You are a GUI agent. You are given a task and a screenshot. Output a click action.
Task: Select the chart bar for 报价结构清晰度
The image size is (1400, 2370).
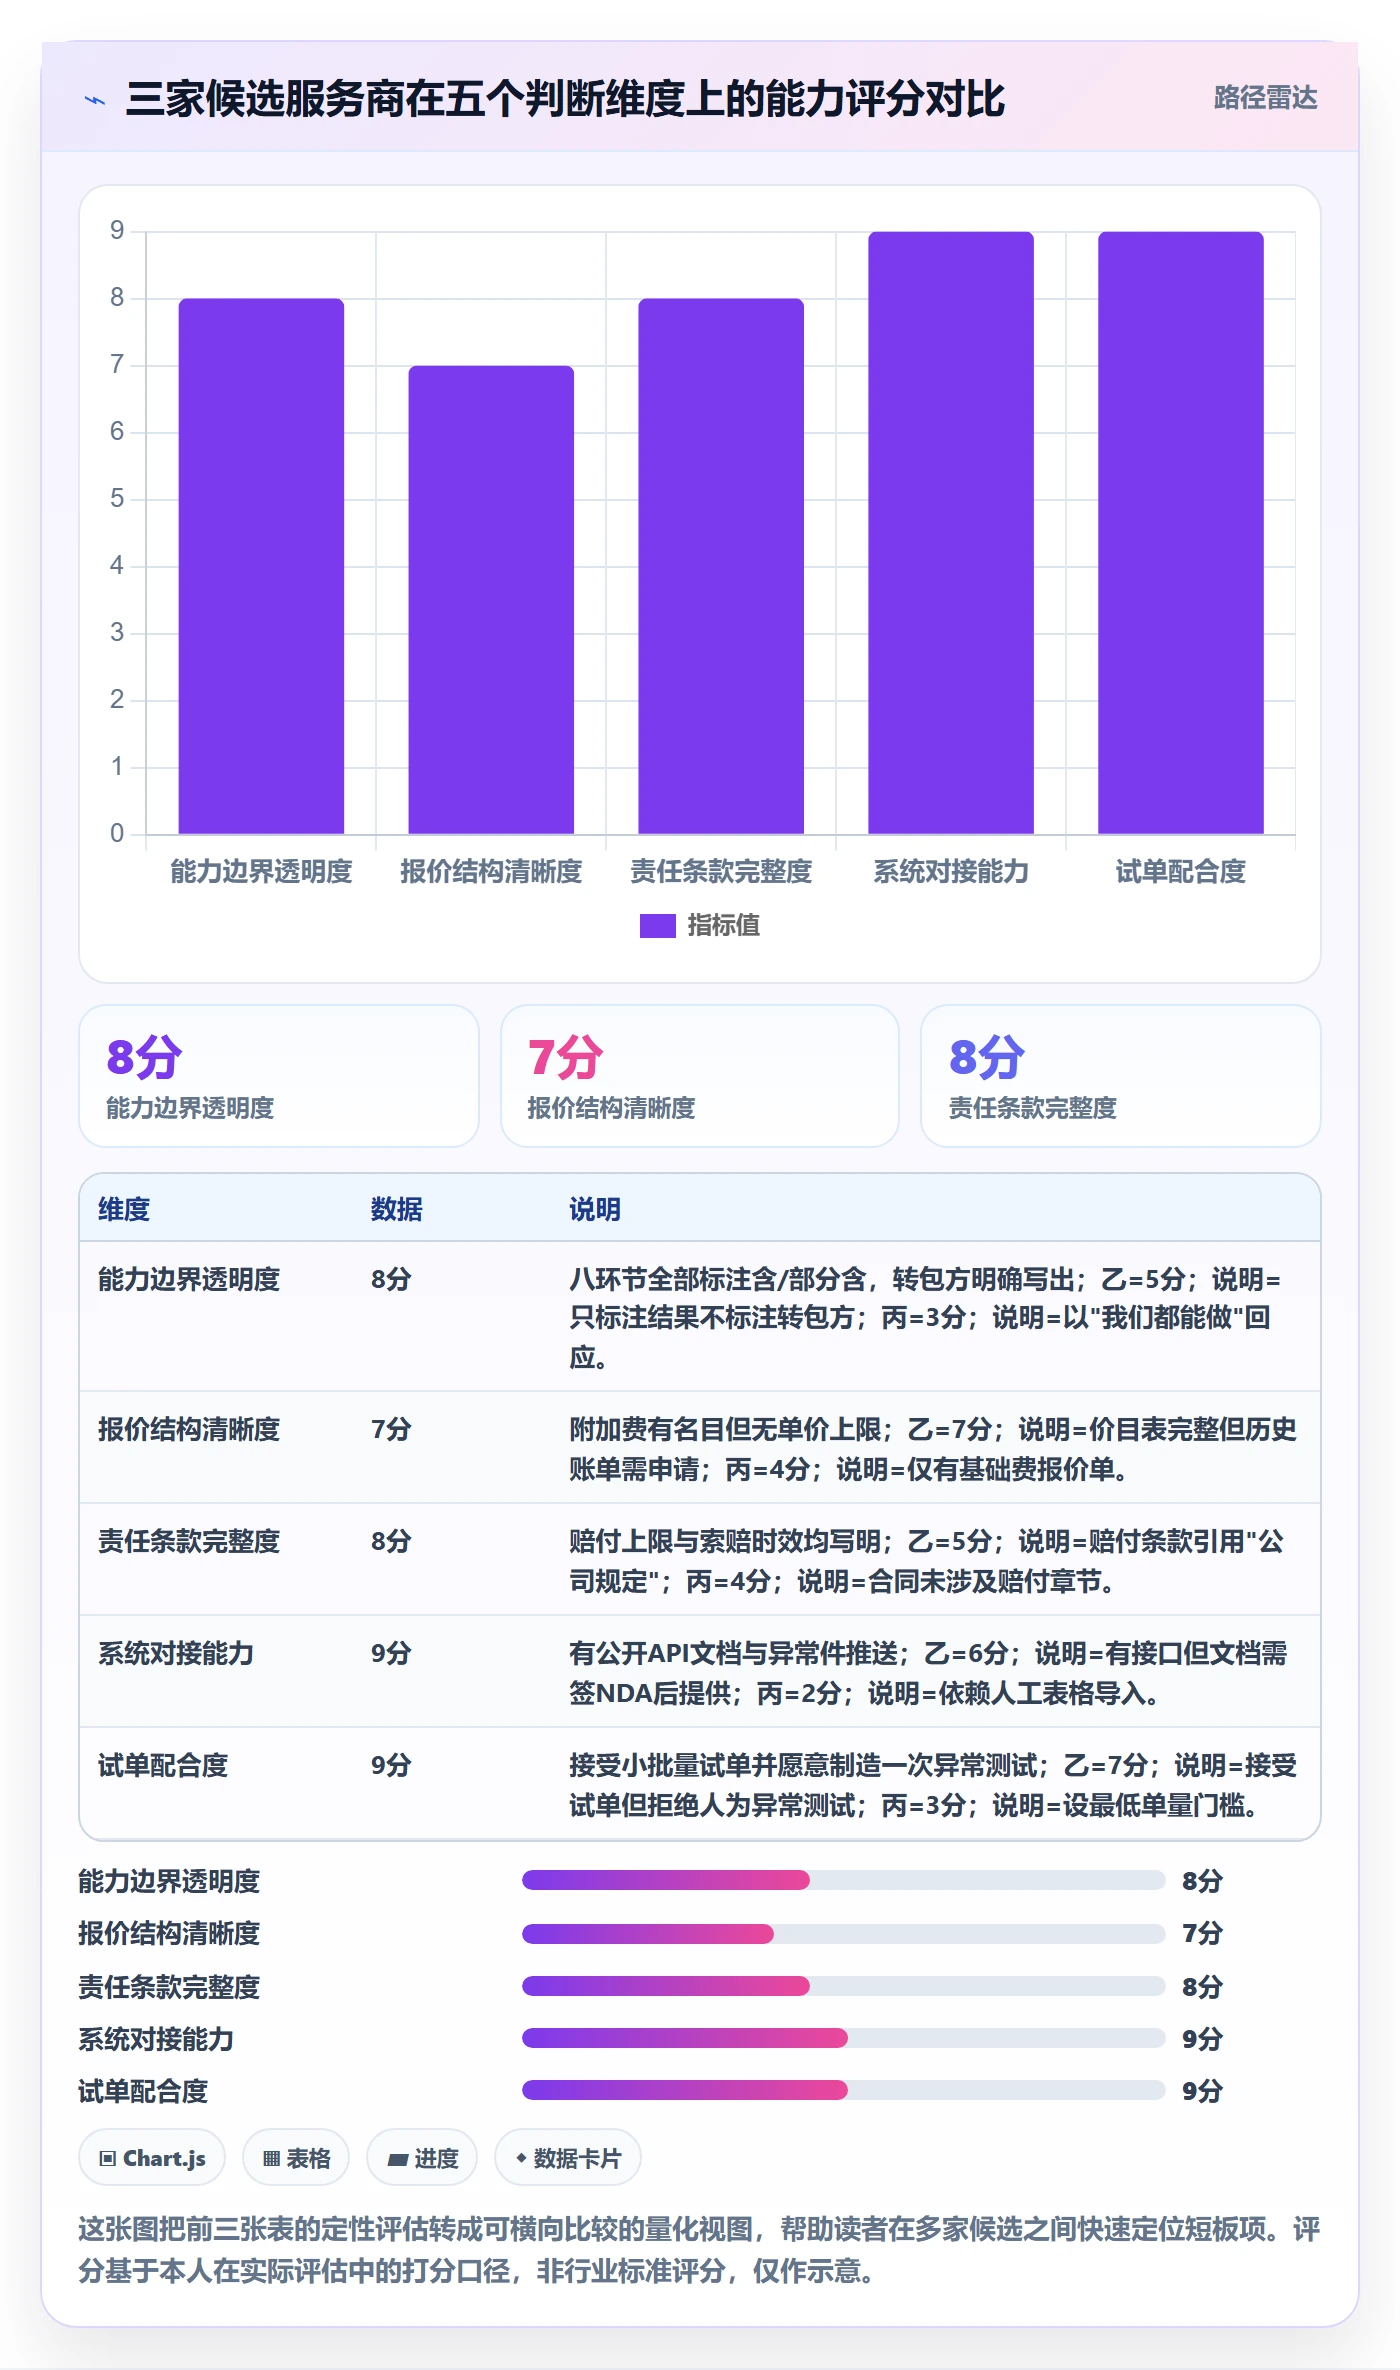click(x=491, y=600)
